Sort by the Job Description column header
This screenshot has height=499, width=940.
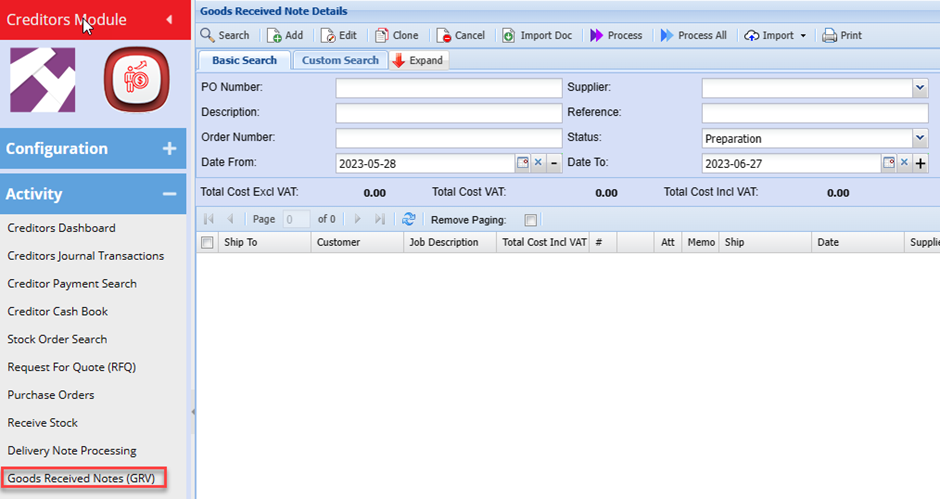pos(450,242)
